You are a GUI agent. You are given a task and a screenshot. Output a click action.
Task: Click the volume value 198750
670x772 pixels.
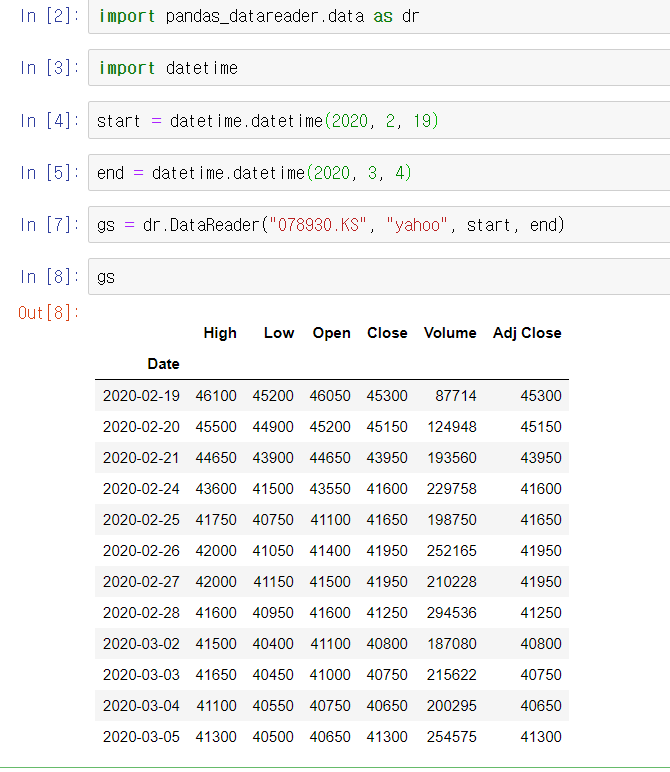(x=452, y=519)
